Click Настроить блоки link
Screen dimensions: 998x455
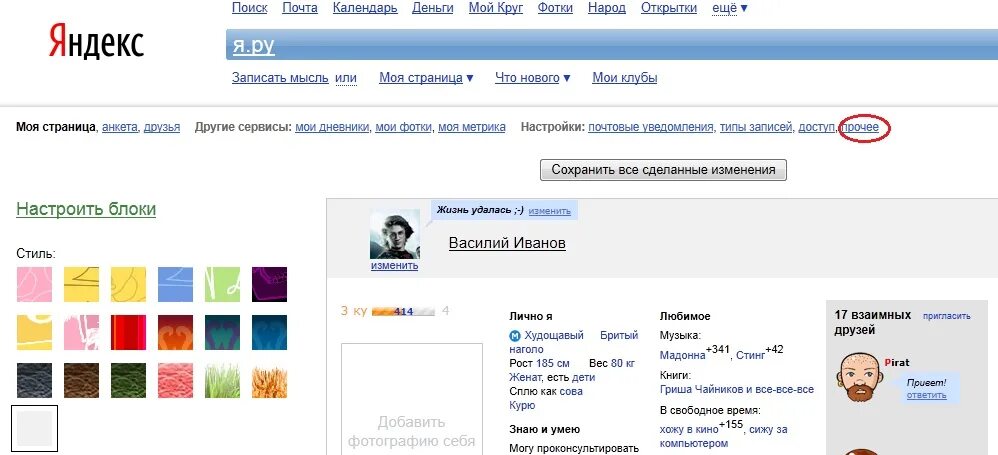tap(86, 209)
